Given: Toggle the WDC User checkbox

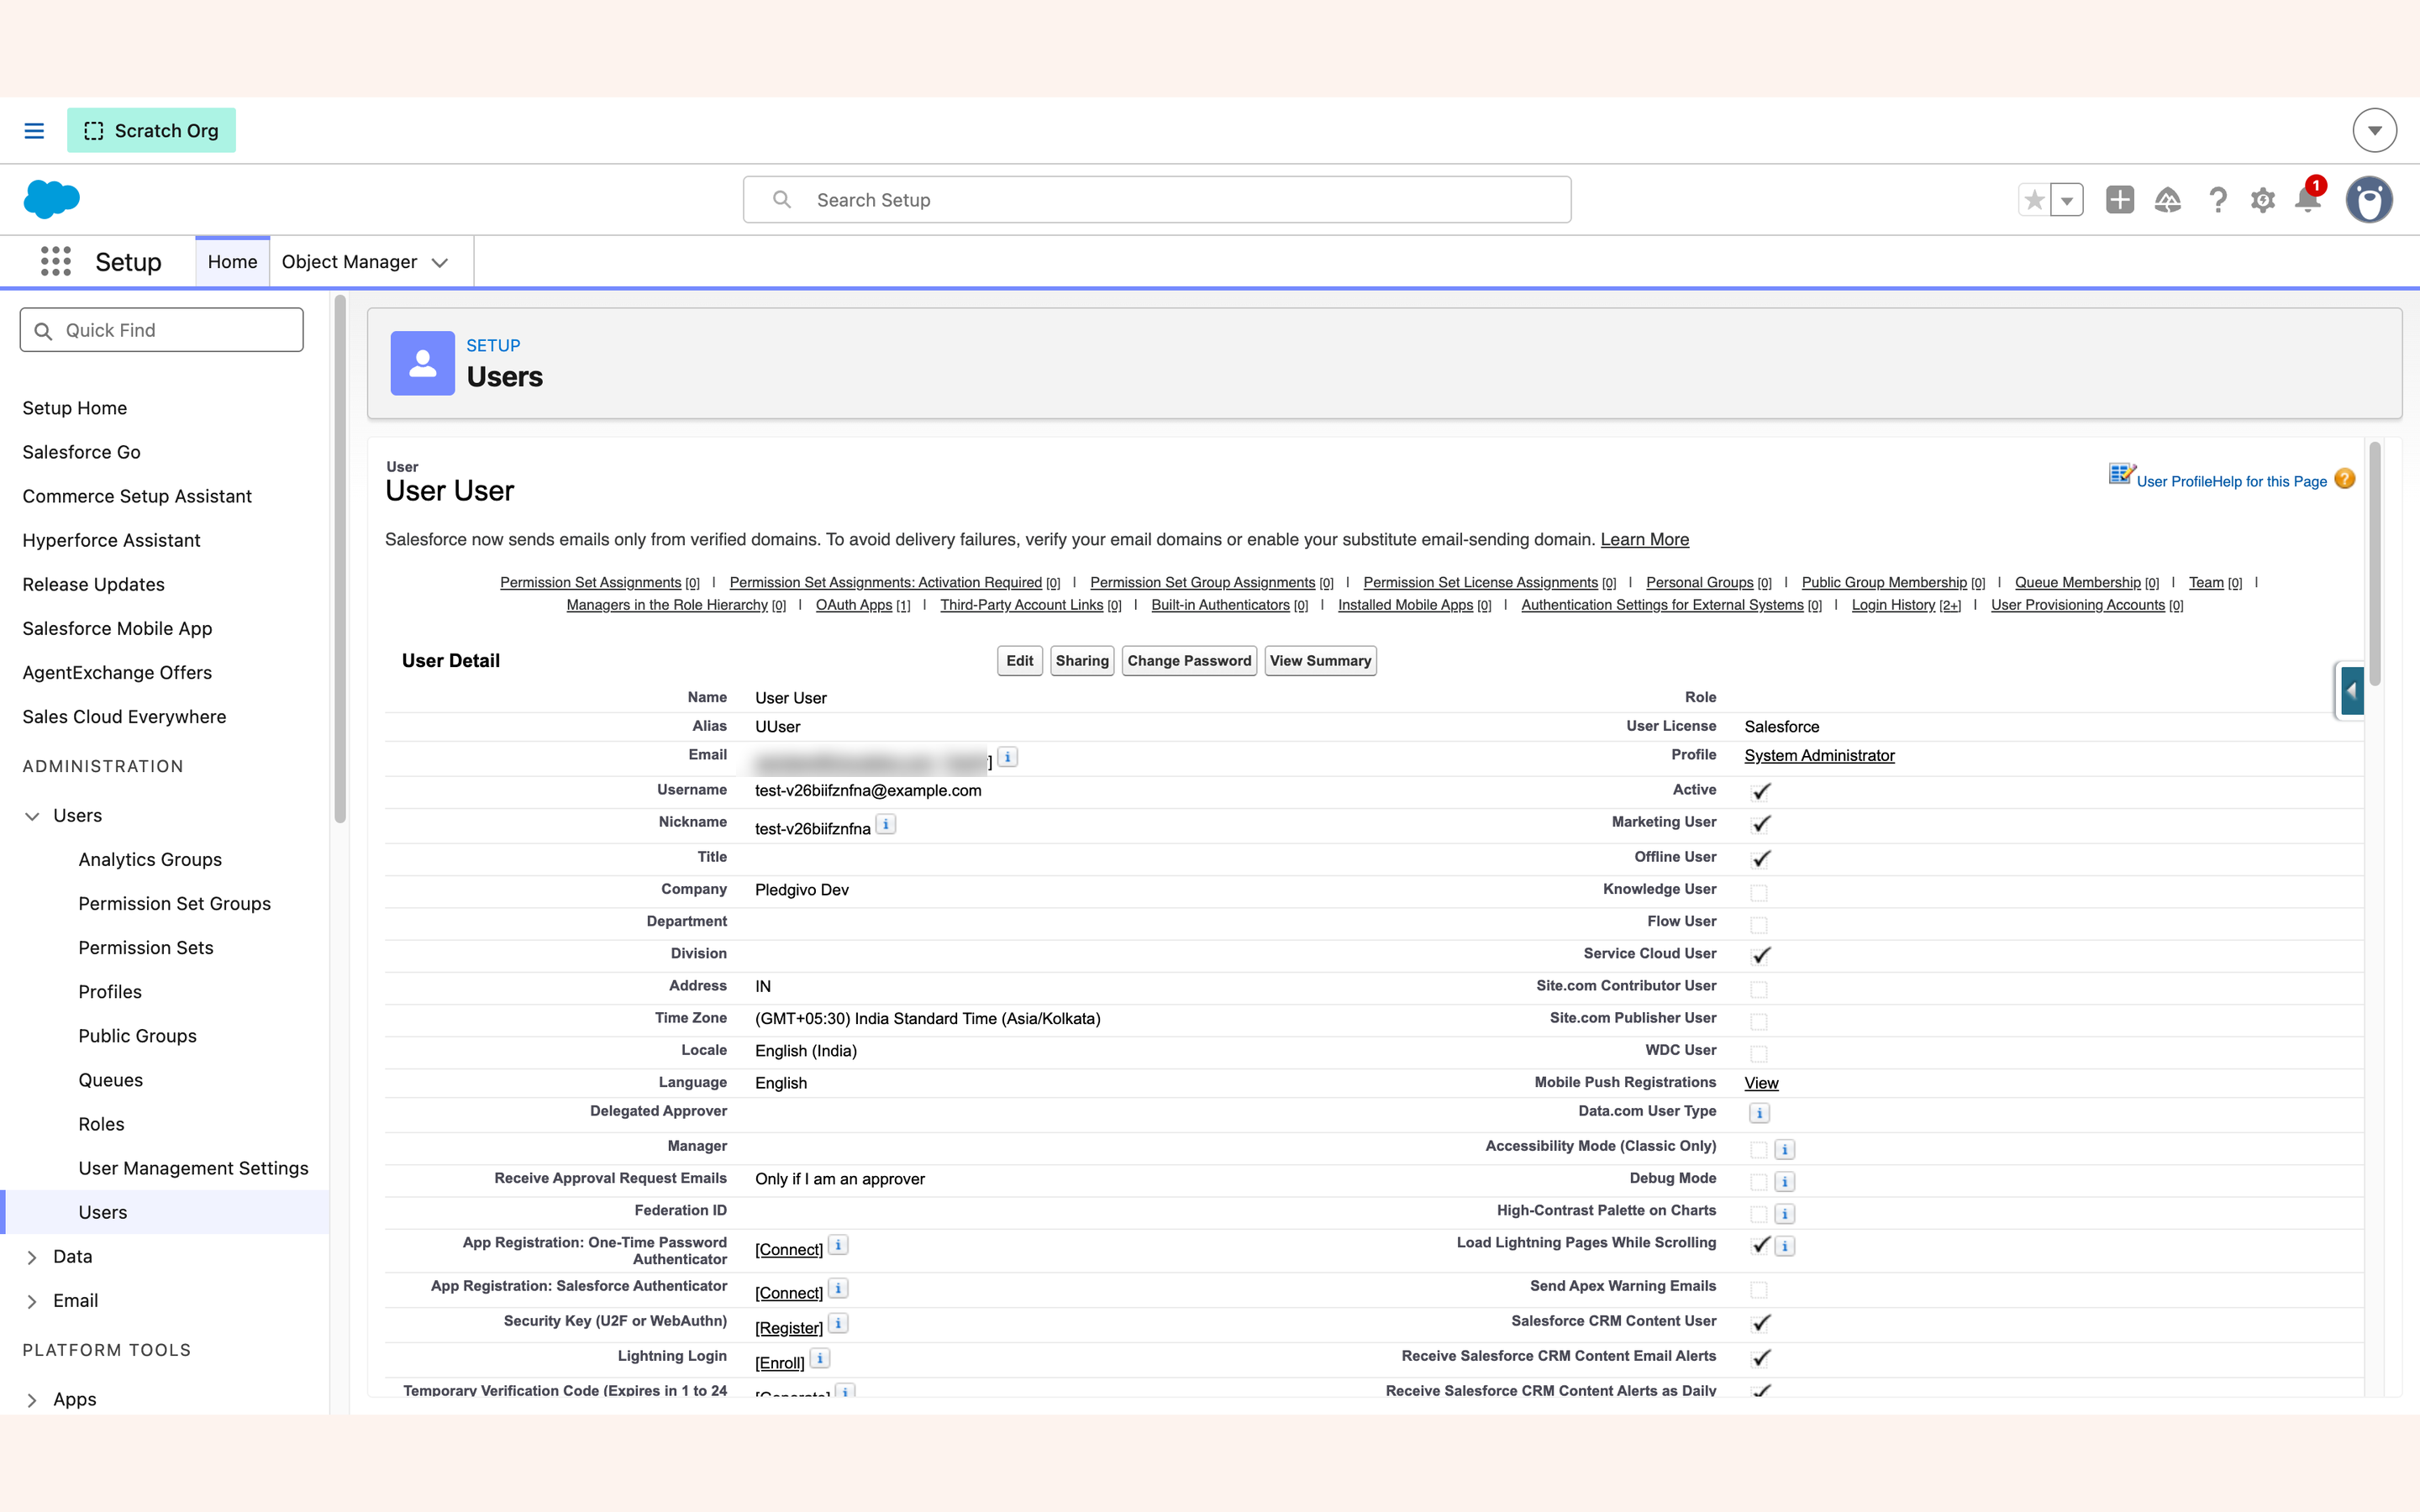Looking at the screenshot, I should (x=1759, y=1053).
